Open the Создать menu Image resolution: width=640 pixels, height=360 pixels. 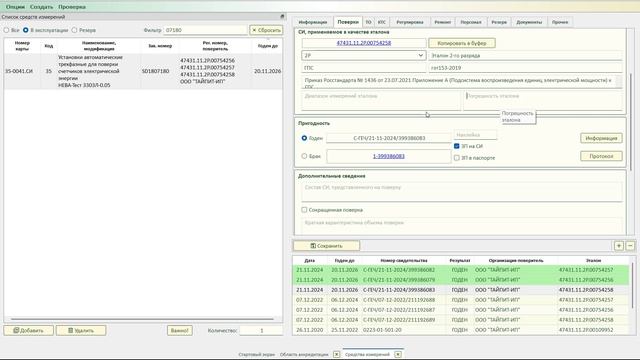click(x=41, y=7)
